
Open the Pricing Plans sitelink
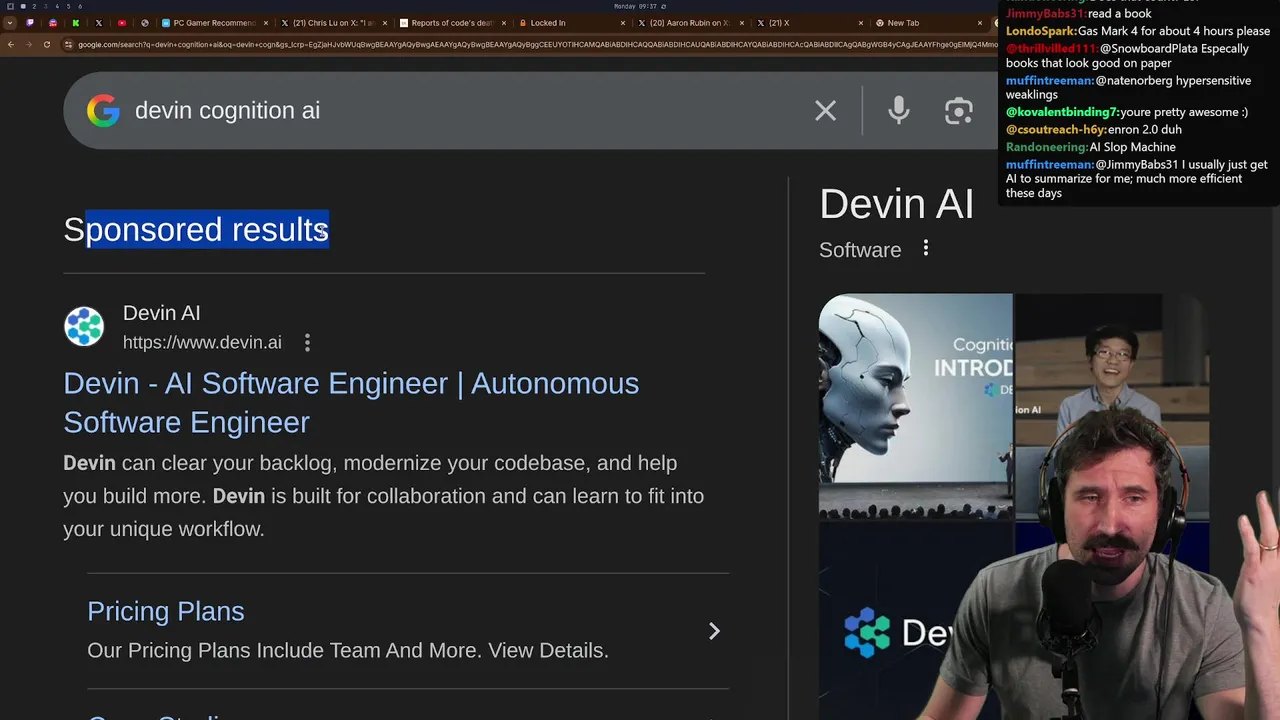[x=166, y=611]
